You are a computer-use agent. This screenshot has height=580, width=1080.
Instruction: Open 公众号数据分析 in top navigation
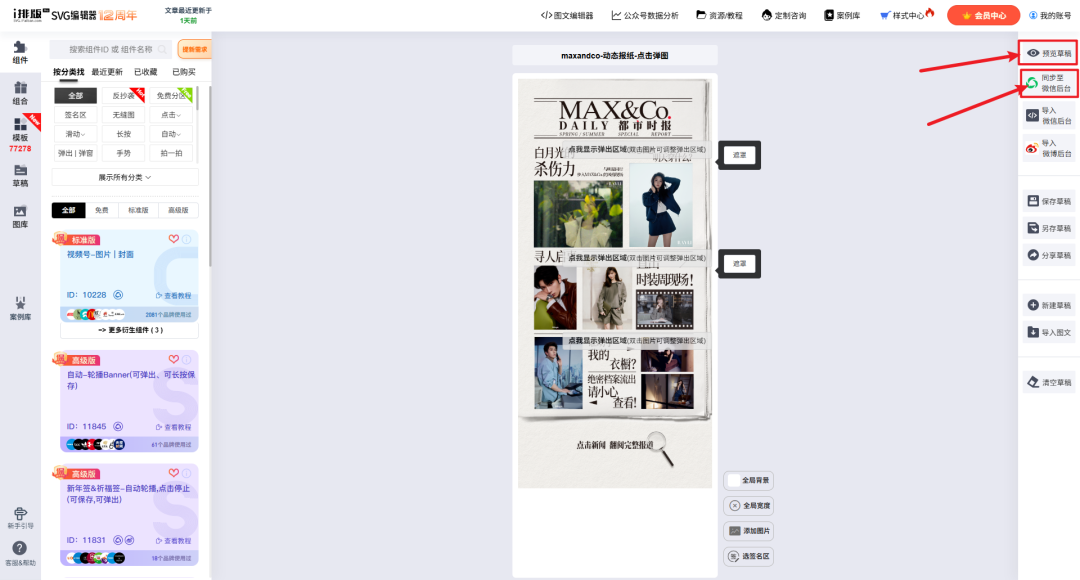645,15
